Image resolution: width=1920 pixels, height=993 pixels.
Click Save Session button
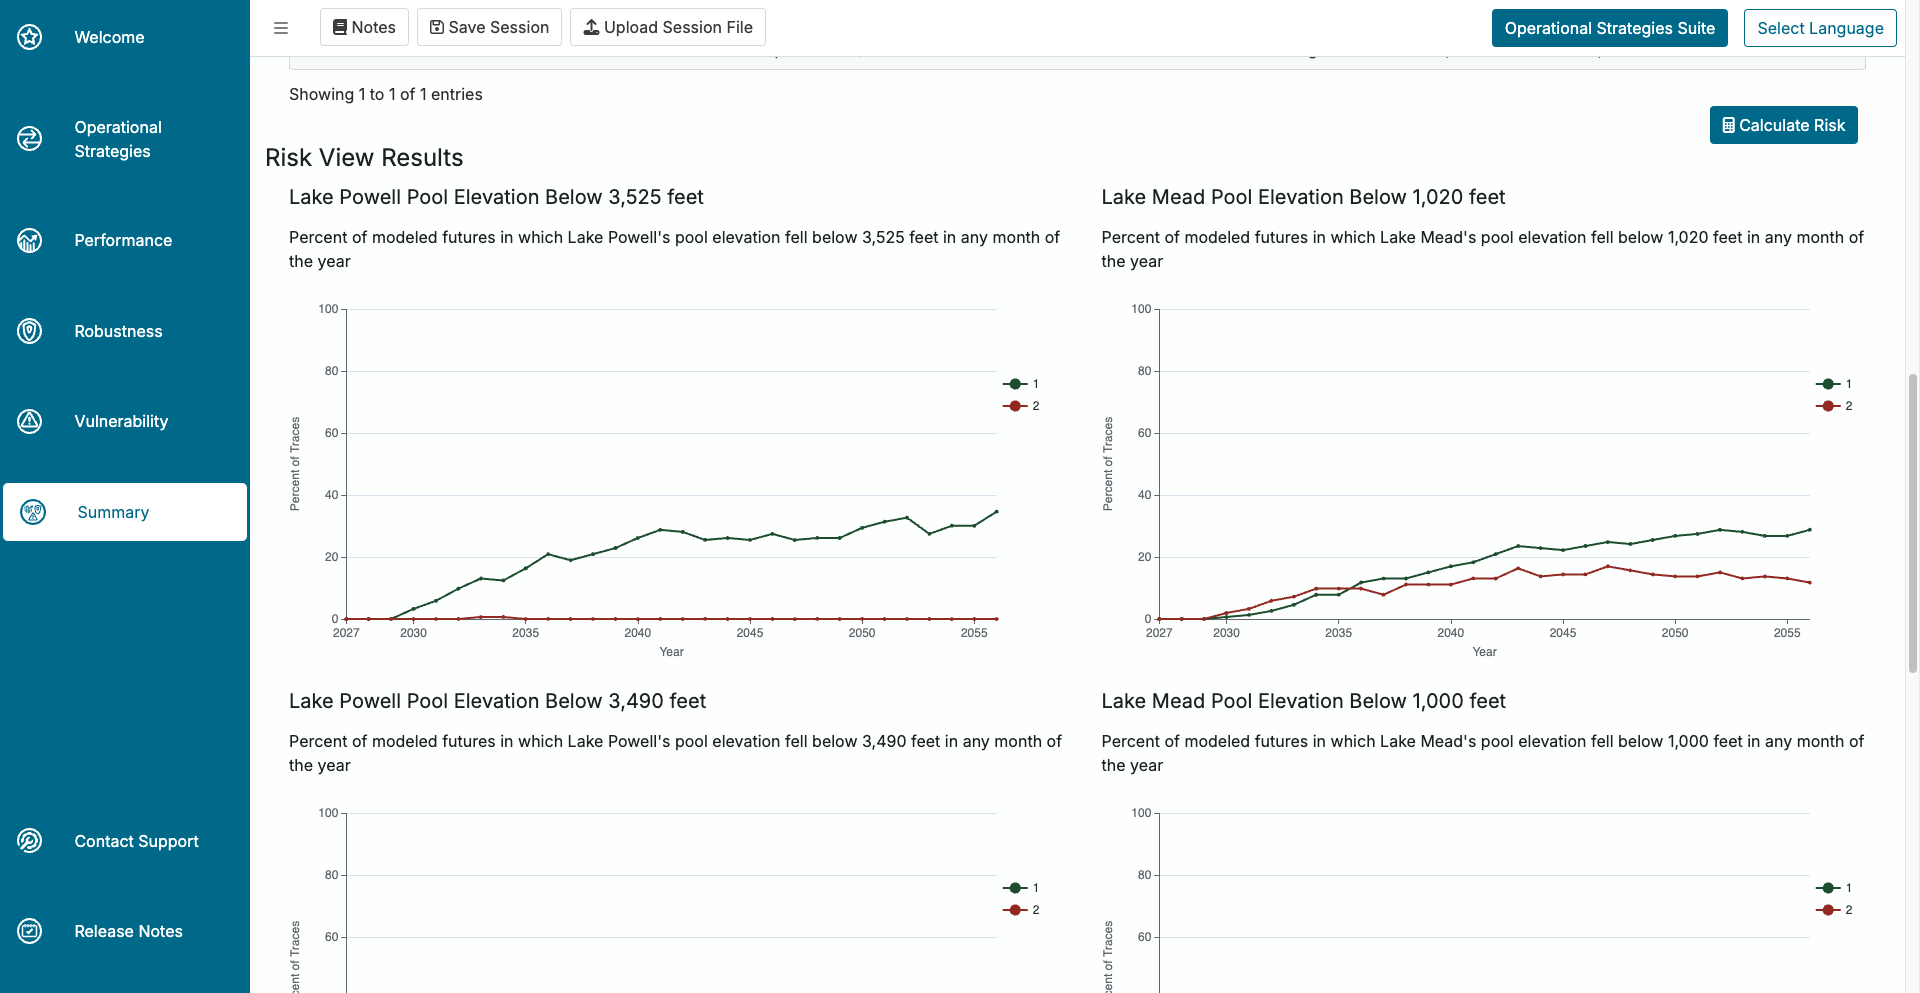coord(489,27)
